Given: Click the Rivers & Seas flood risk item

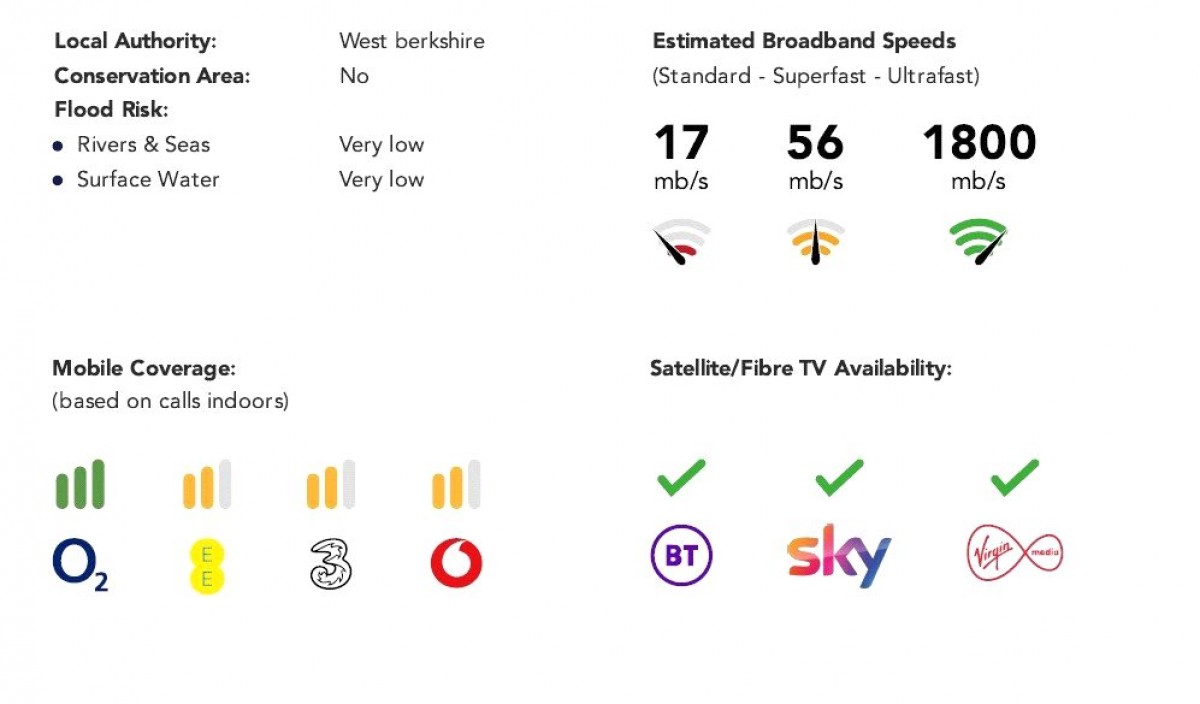Looking at the screenshot, I should 143,145.
